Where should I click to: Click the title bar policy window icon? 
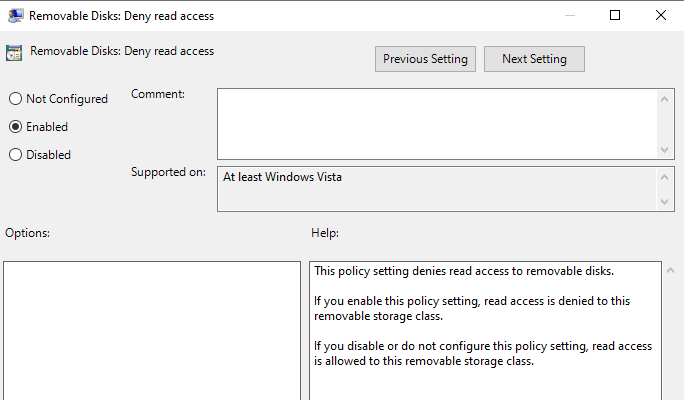point(16,16)
